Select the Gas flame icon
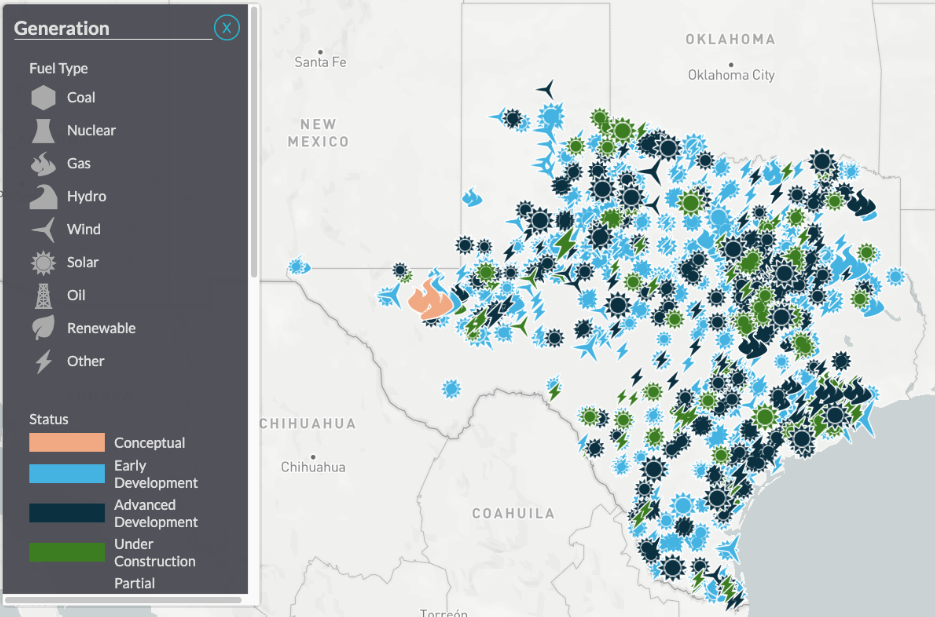The image size is (935, 617). point(44,164)
